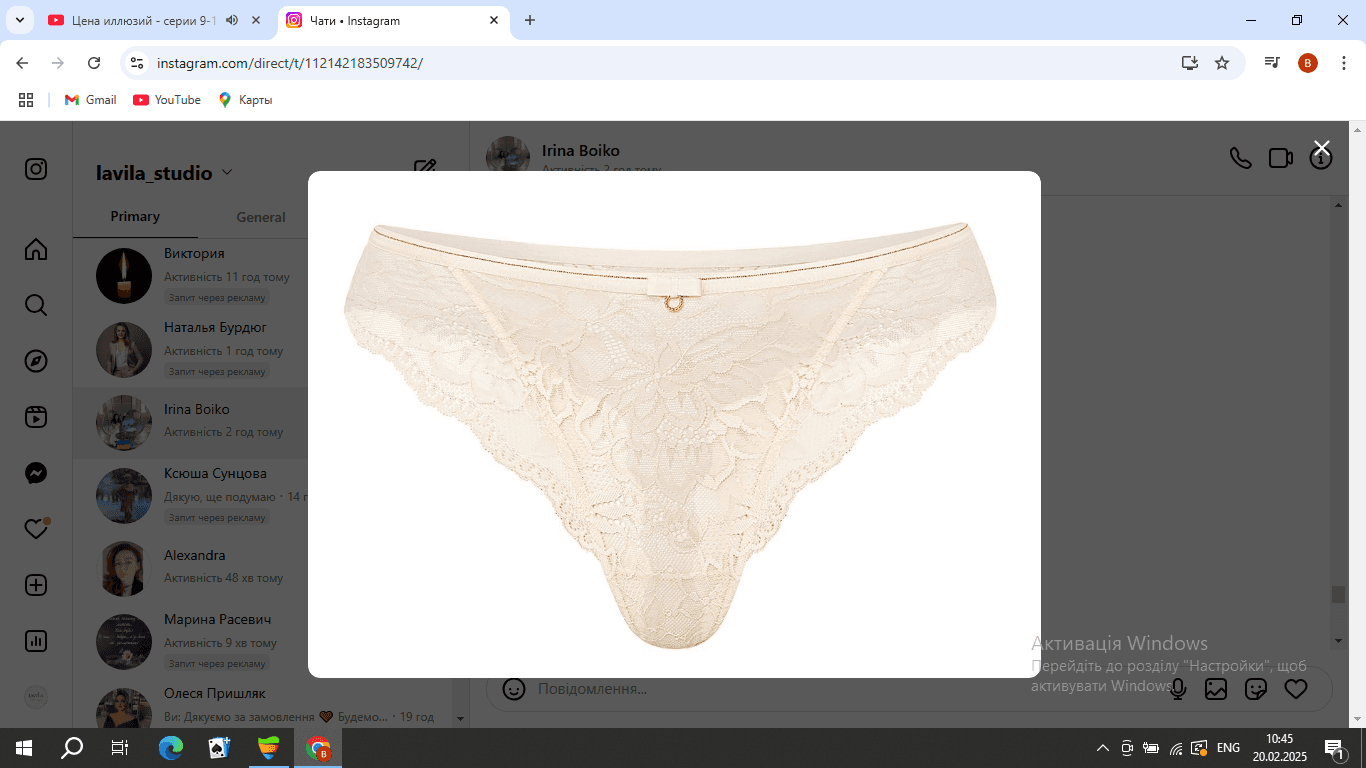Click the Create plus icon
1366x768 pixels.
pos(36,585)
